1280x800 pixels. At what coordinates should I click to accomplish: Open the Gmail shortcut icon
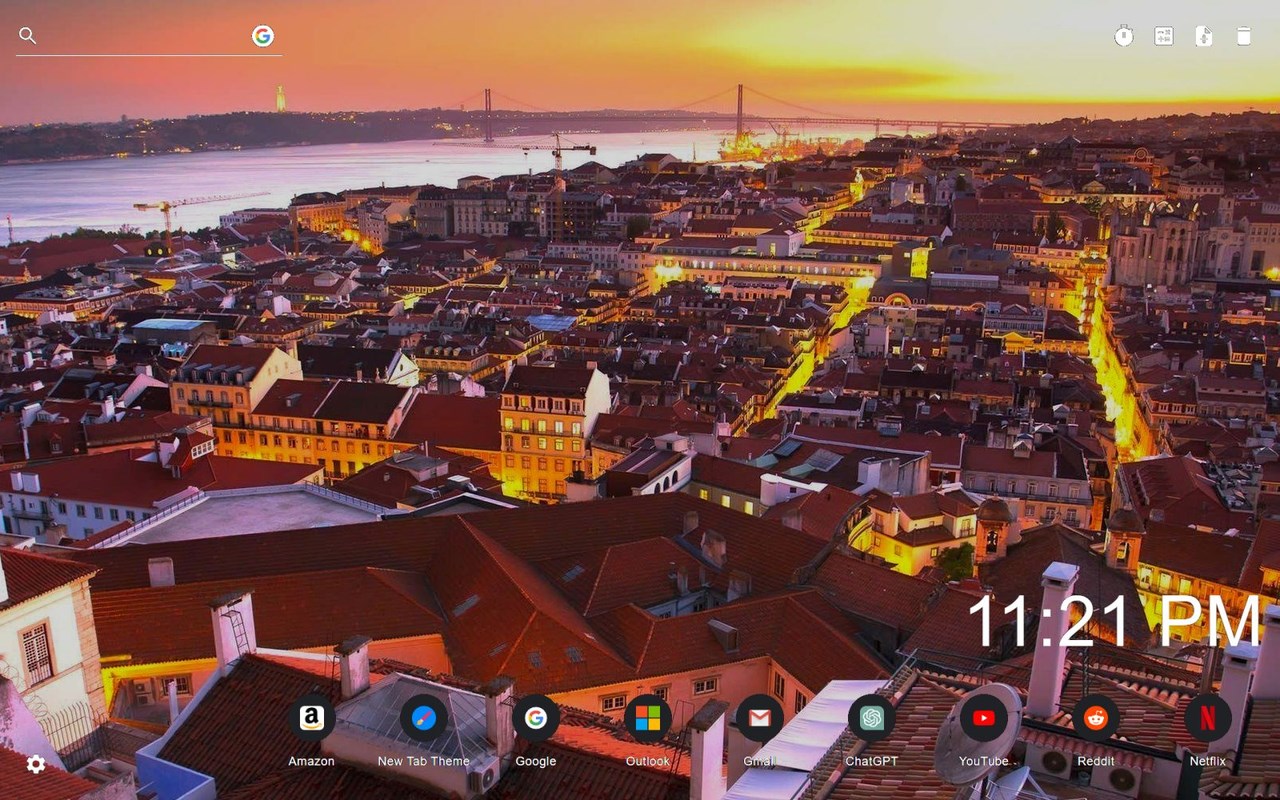(760, 718)
